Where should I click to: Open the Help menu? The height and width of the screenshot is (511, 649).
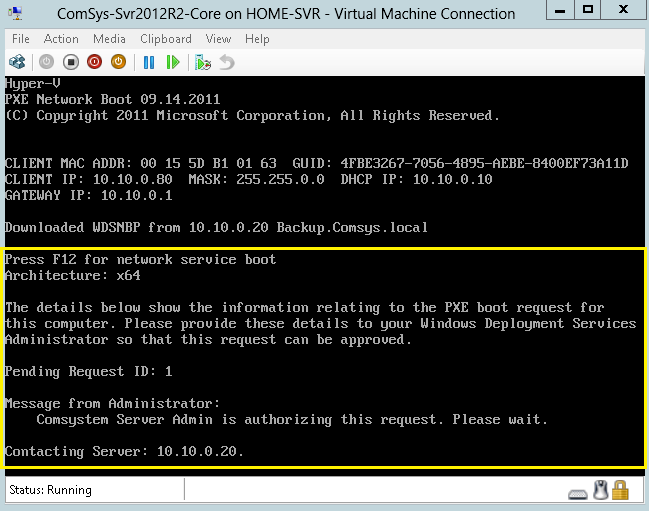click(x=257, y=39)
